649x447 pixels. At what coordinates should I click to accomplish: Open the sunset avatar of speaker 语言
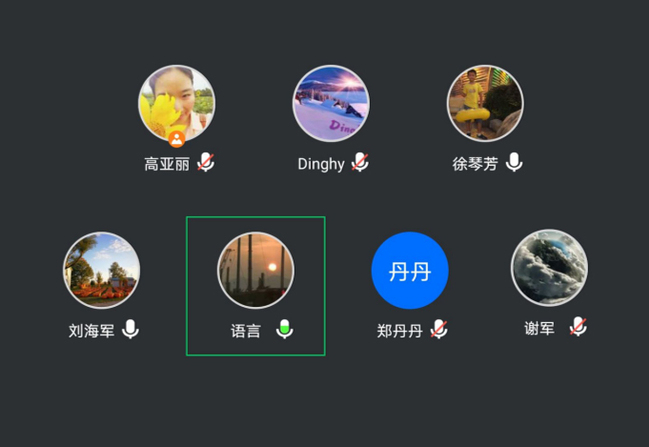click(256, 270)
